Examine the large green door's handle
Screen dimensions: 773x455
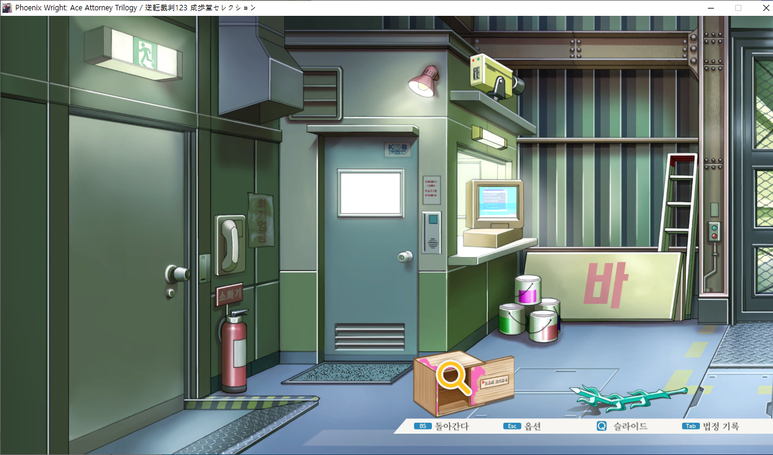(176, 274)
